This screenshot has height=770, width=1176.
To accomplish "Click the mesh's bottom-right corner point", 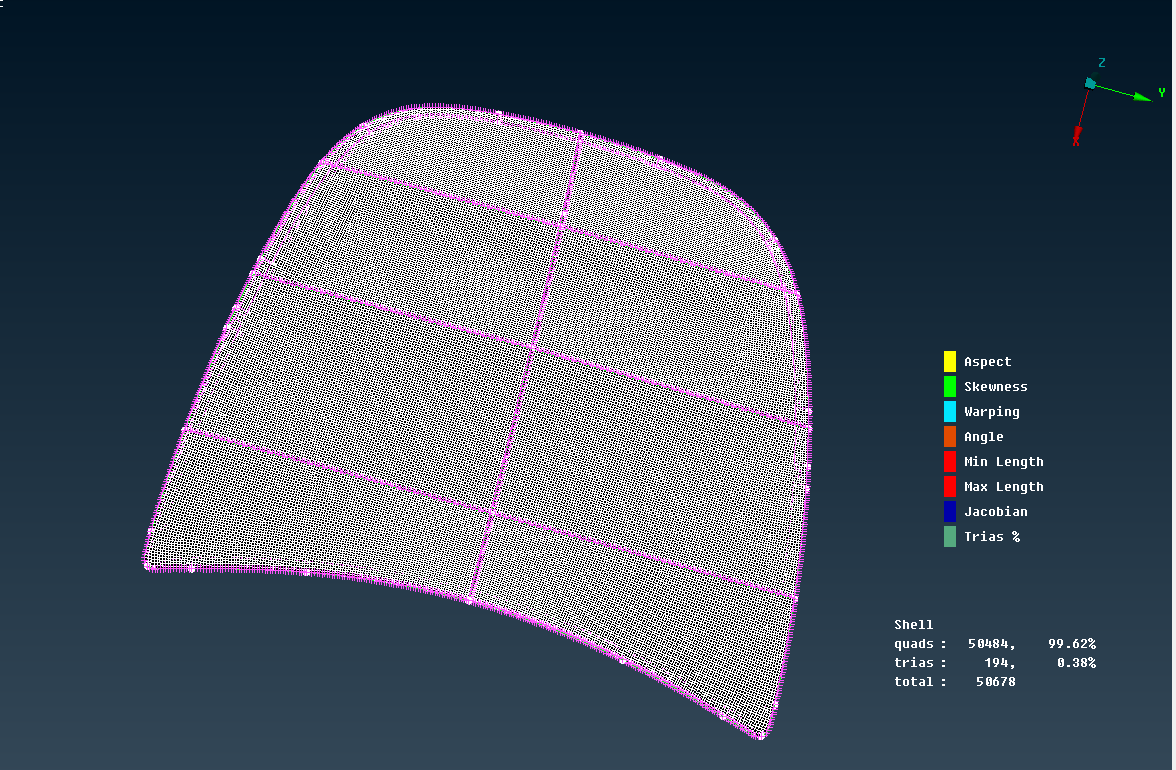I will 760,737.
